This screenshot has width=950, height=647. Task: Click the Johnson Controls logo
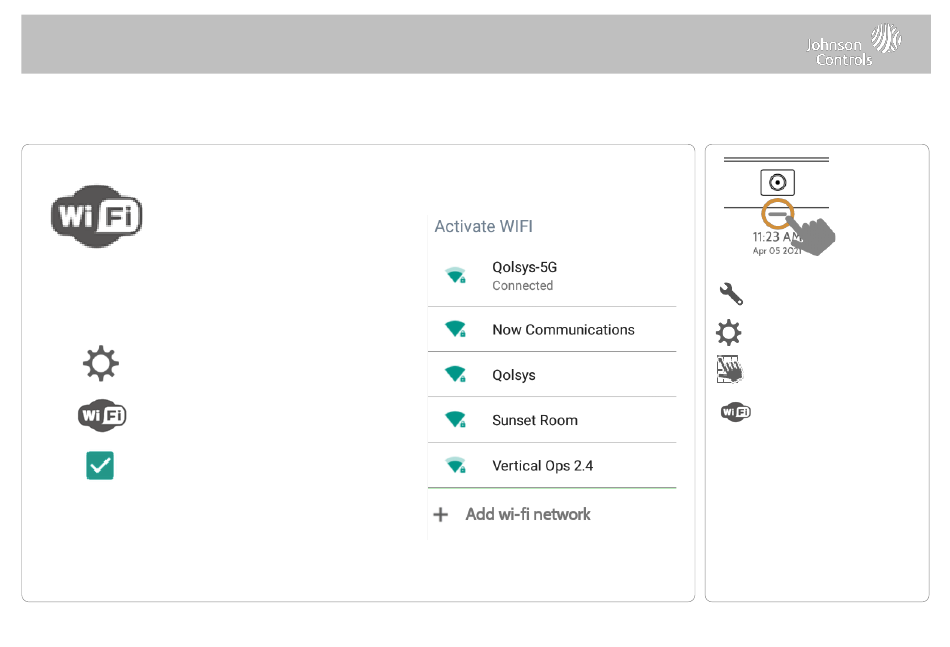pyautogui.click(x=853, y=44)
